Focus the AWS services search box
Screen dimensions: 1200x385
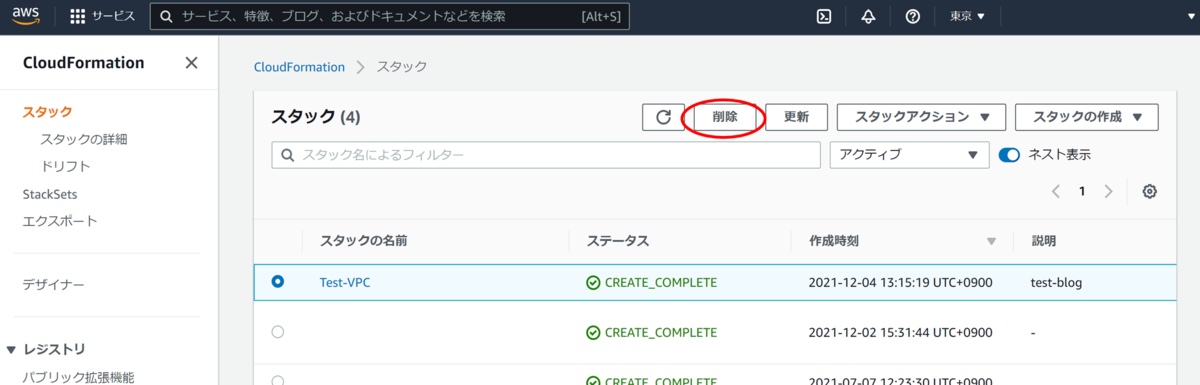point(390,16)
